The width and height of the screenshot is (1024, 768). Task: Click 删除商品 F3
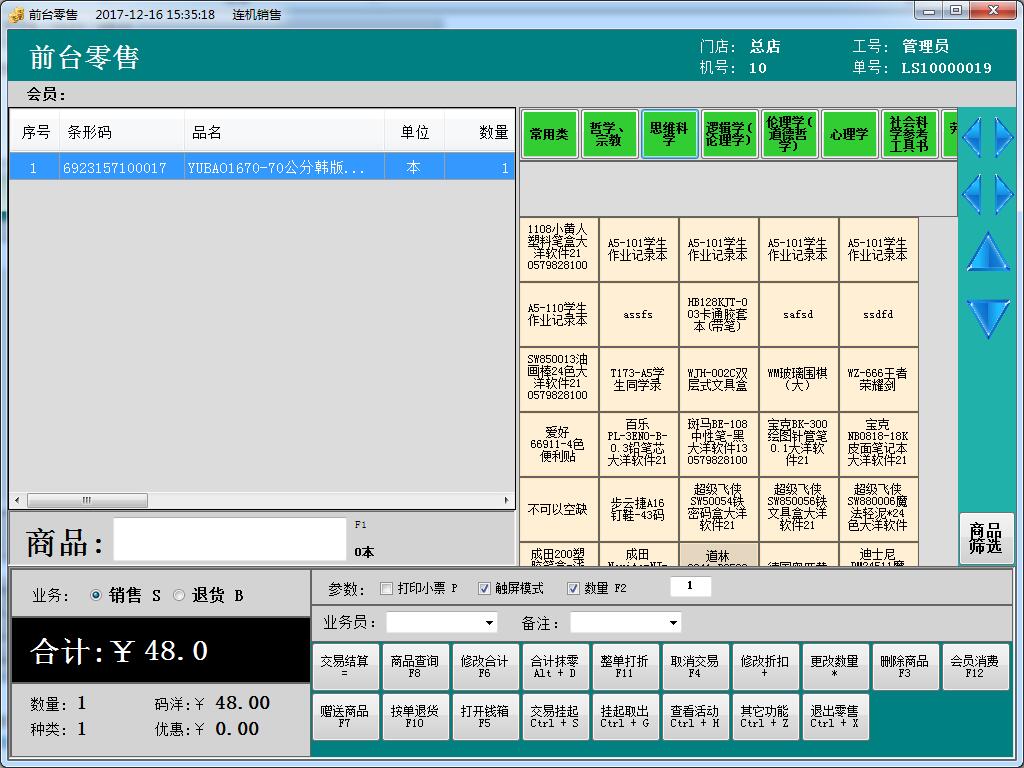pos(905,667)
